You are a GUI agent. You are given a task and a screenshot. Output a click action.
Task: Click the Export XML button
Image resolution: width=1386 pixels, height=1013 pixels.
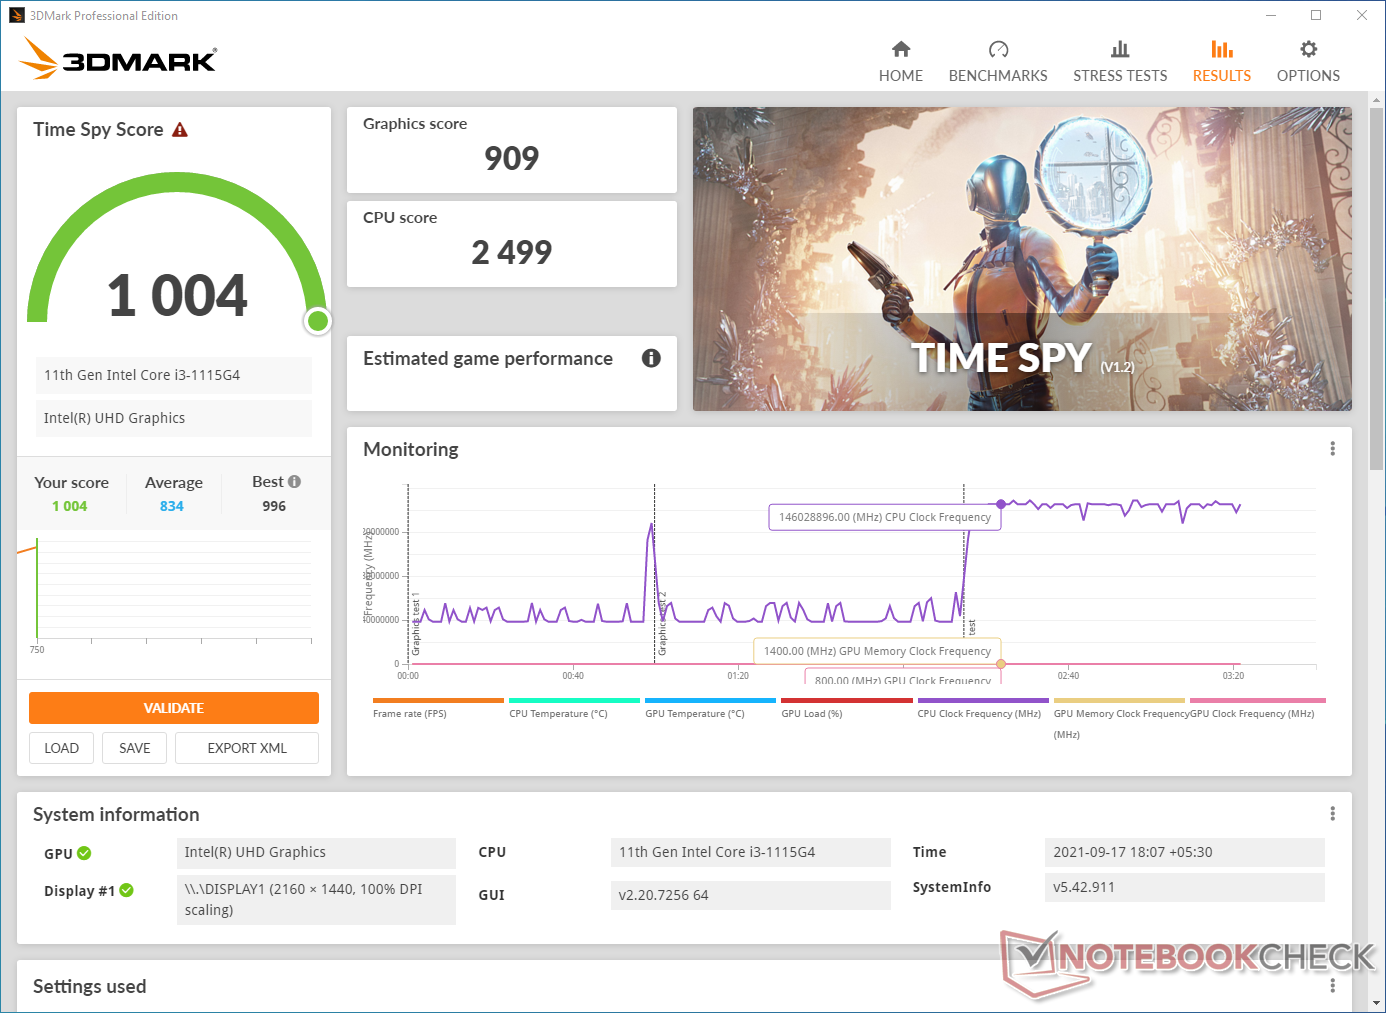click(x=247, y=748)
